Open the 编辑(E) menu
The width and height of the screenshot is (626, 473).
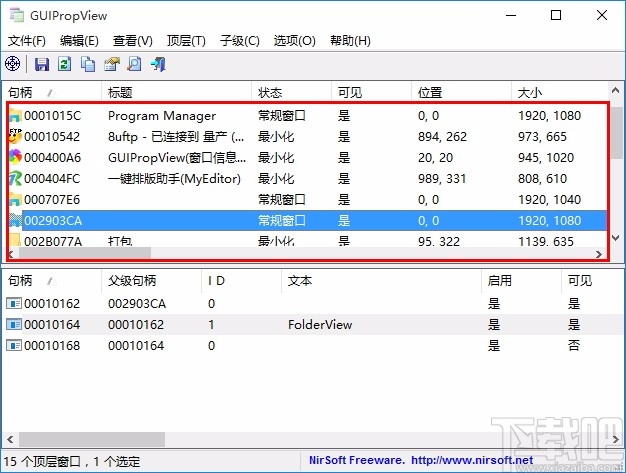[x=79, y=41]
